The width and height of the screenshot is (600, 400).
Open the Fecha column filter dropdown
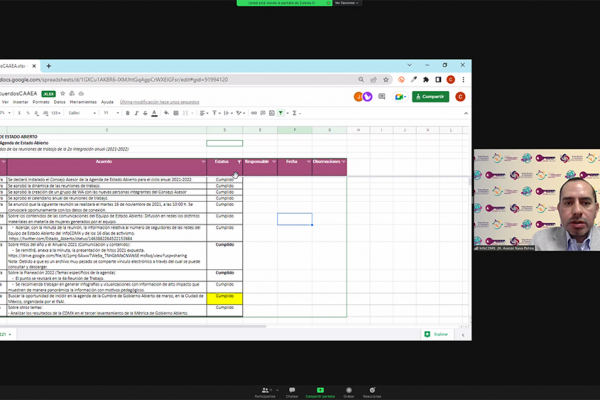pos(308,162)
